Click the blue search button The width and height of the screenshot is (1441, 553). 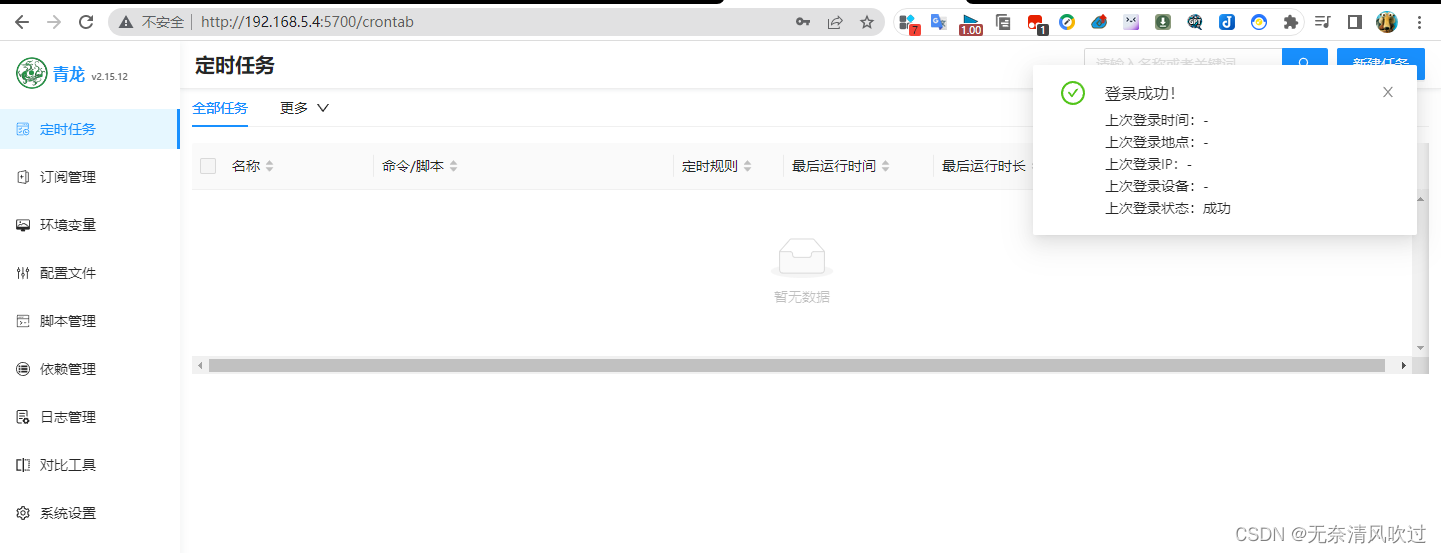coord(1305,63)
